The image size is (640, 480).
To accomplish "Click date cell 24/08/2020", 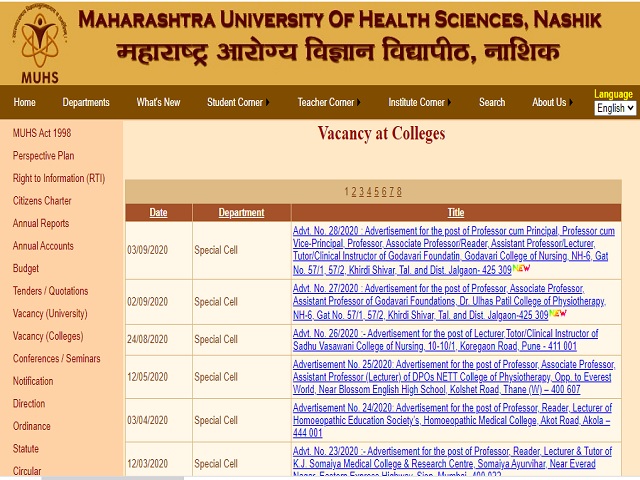I will click(x=147, y=340).
